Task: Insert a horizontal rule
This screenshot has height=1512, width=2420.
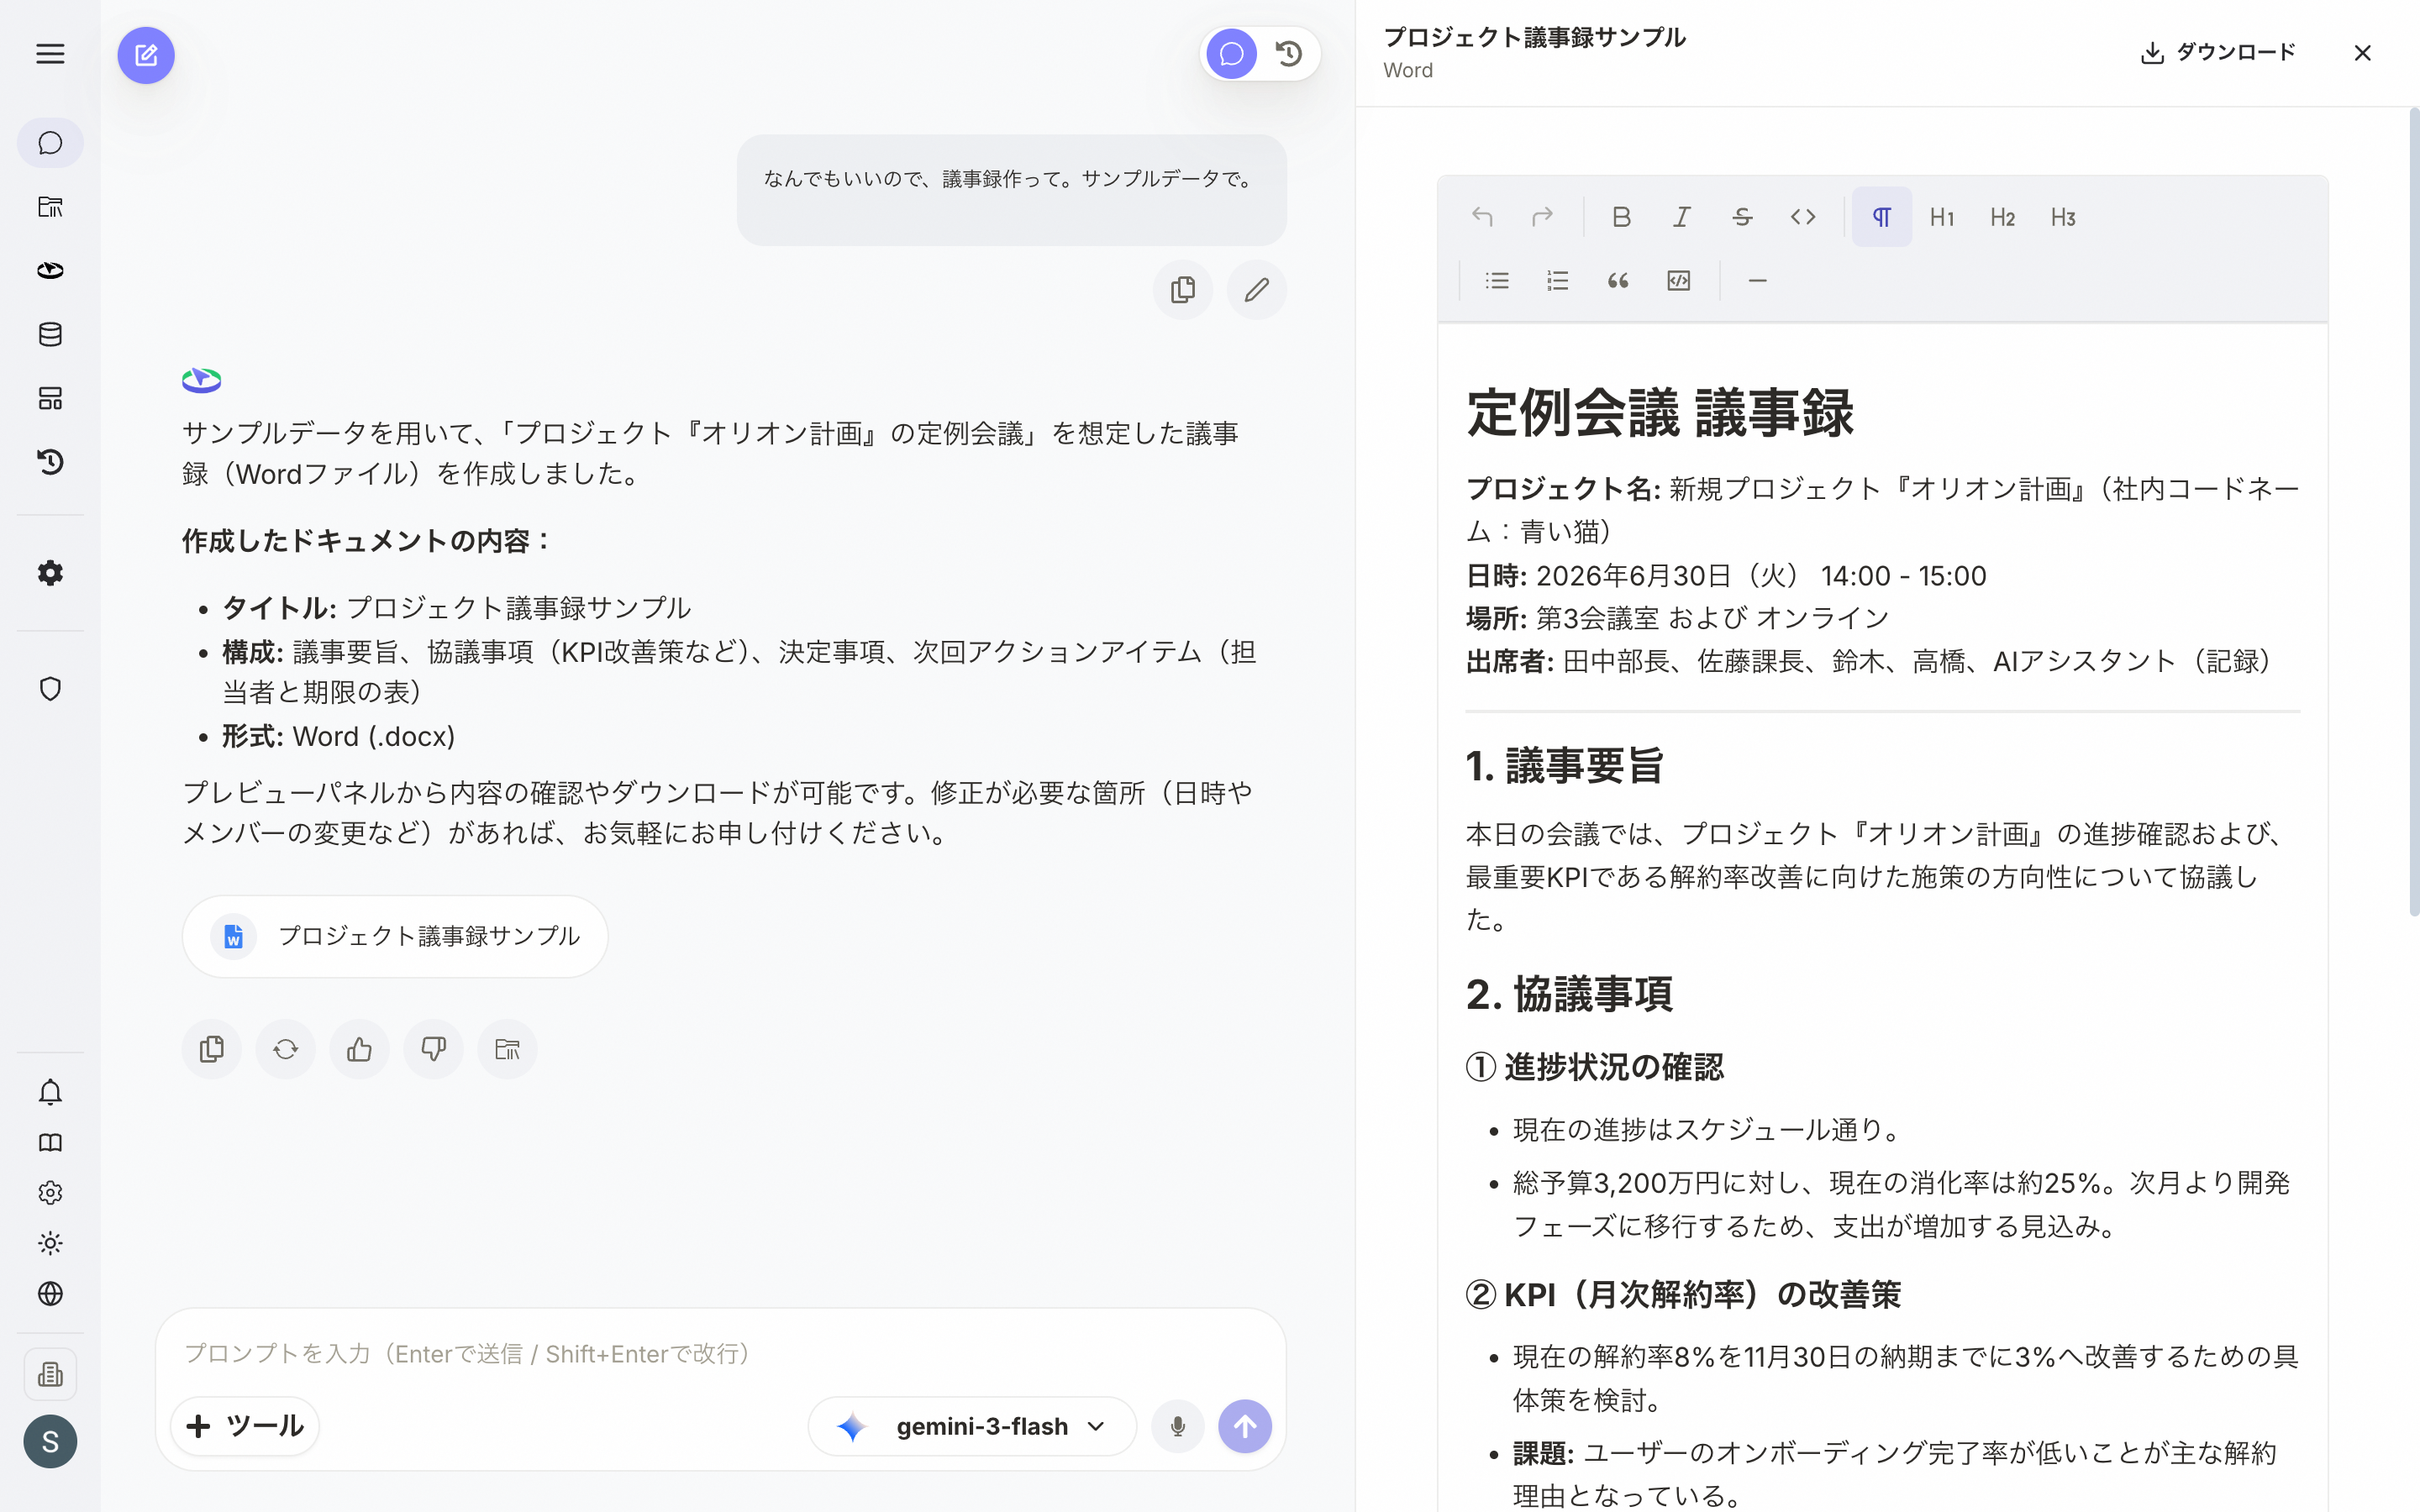Action: [x=1758, y=281]
